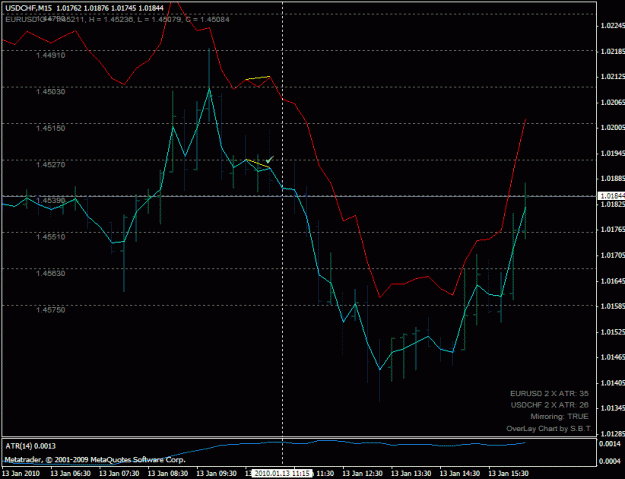Screen dimensions: 625x479
Task: Click the 13 Jan 06:30 time axis label
Action: click(71, 473)
